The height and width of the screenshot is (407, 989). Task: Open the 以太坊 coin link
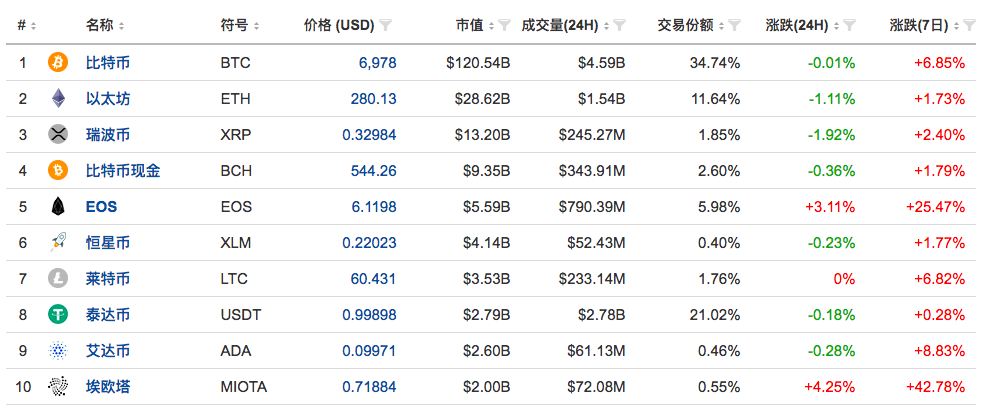pyautogui.click(x=107, y=99)
